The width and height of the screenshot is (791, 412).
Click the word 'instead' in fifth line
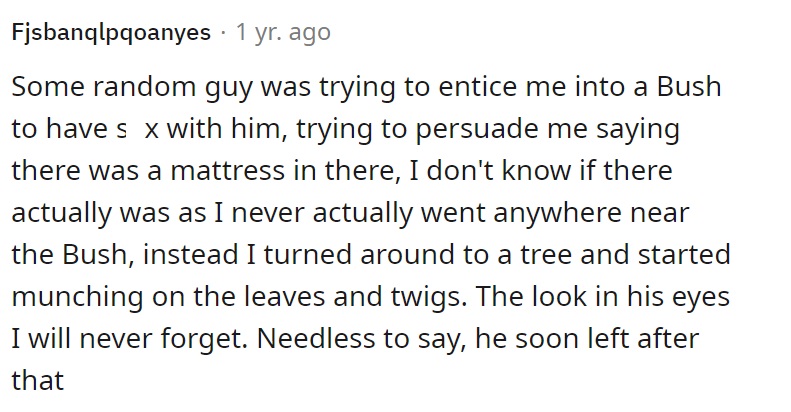pyautogui.click(x=190, y=254)
